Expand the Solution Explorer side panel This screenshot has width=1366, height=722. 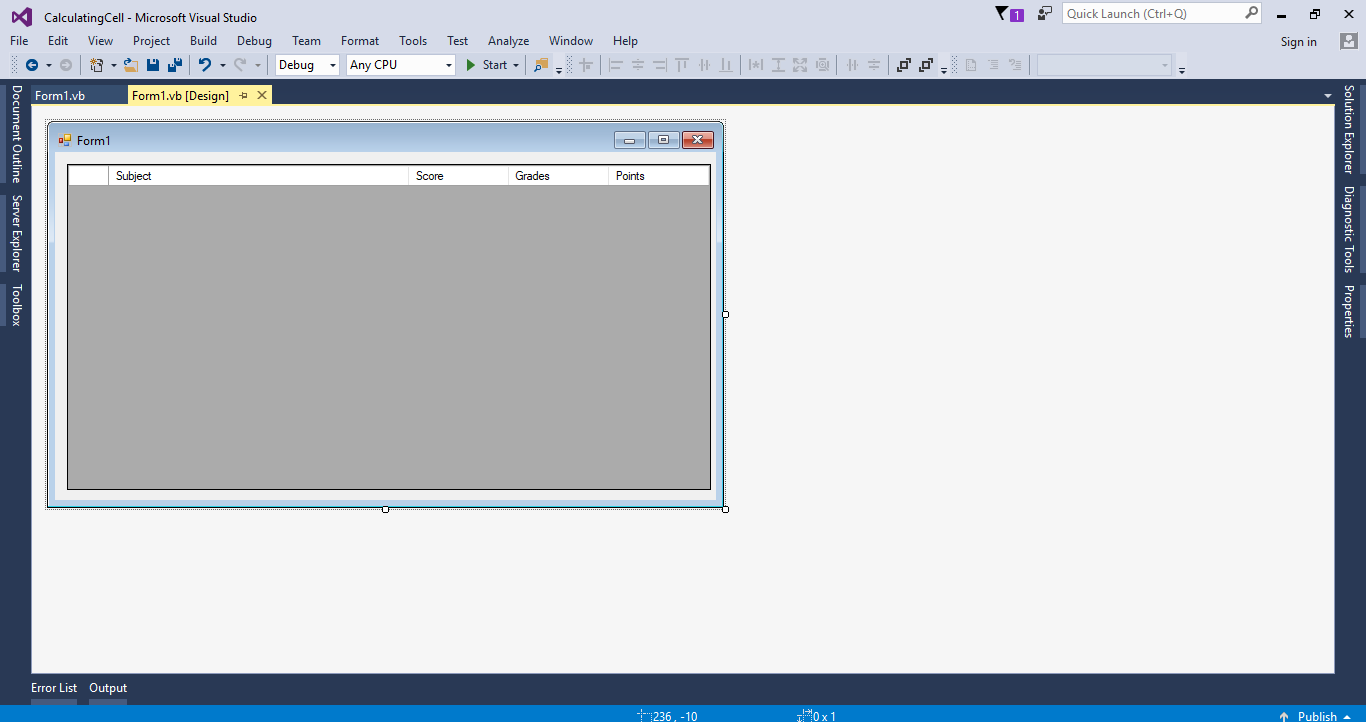(1349, 129)
